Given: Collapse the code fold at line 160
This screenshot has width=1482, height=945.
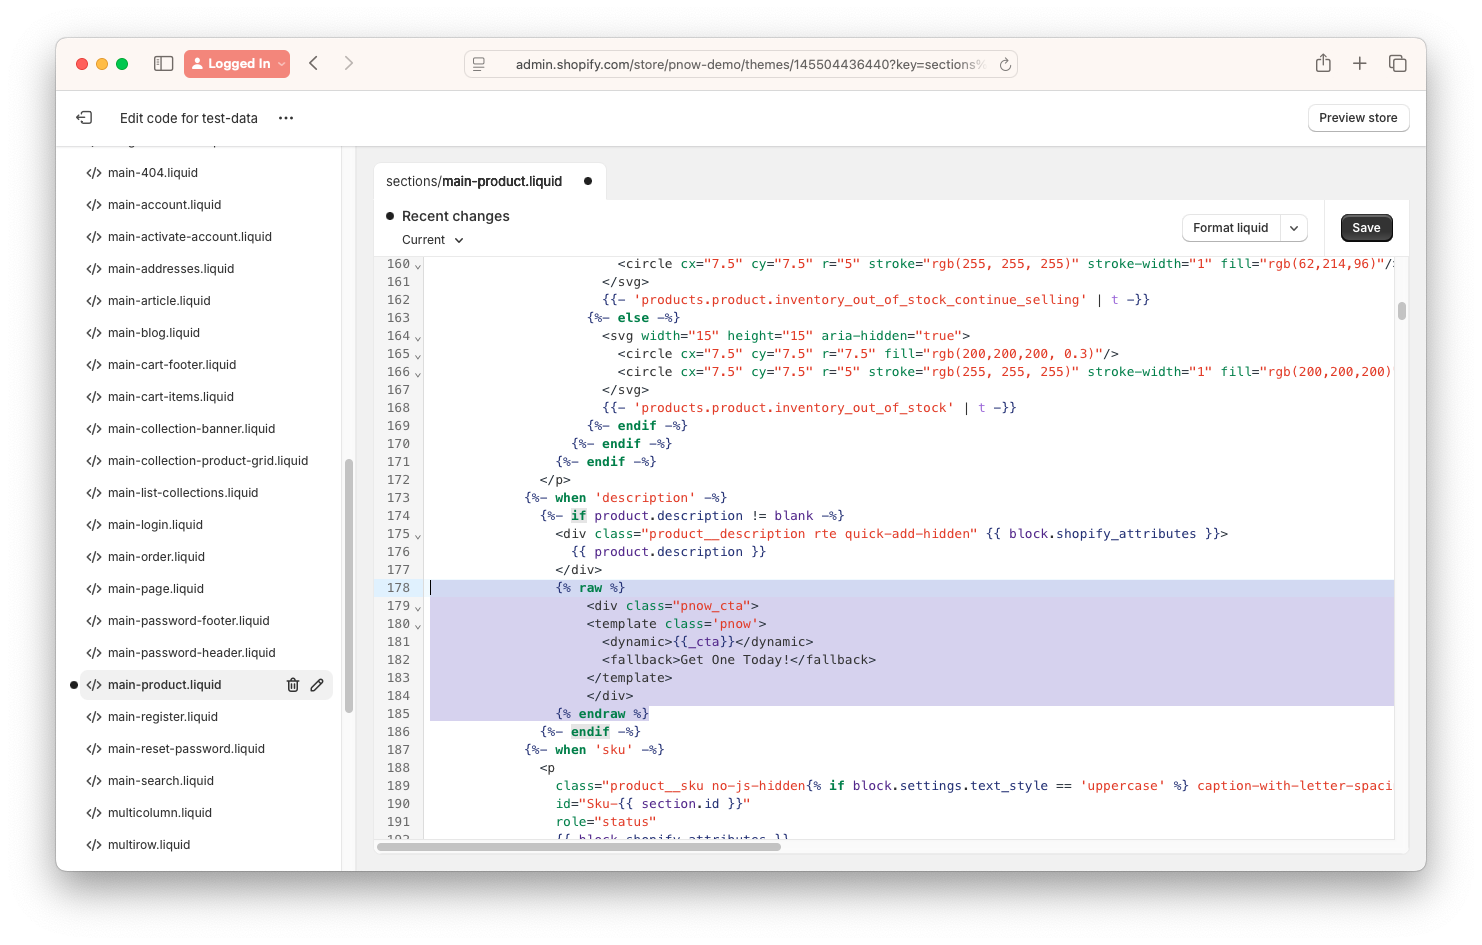Looking at the screenshot, I should [418, 266].
